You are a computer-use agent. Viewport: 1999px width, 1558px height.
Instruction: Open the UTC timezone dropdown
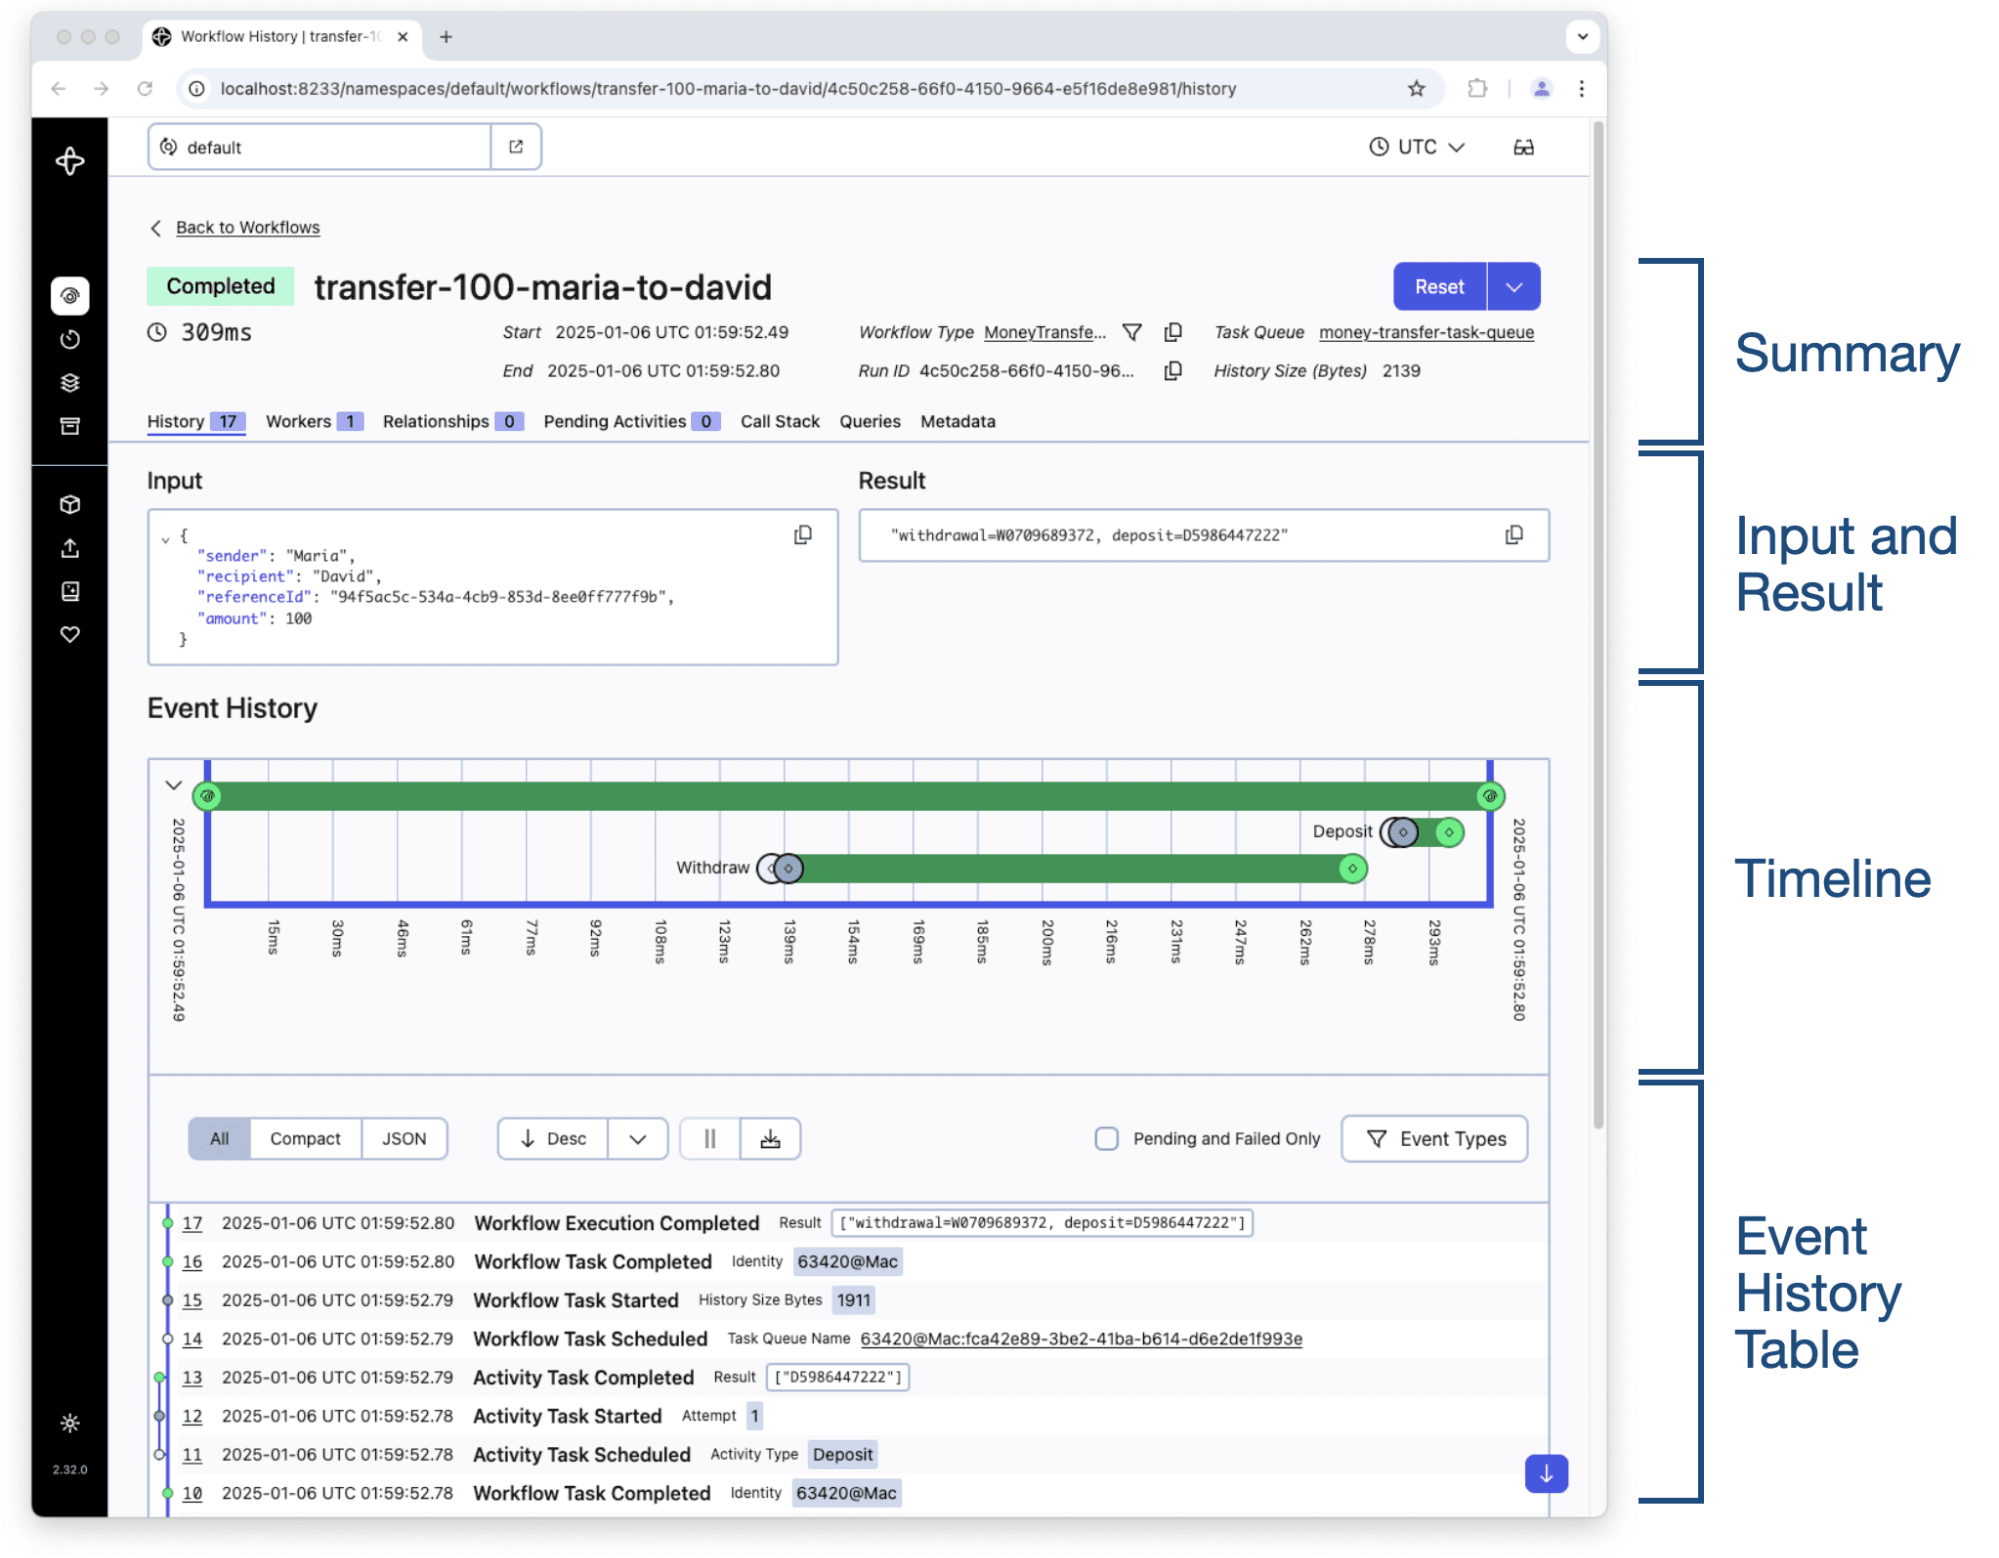[x=1416, y=147]
